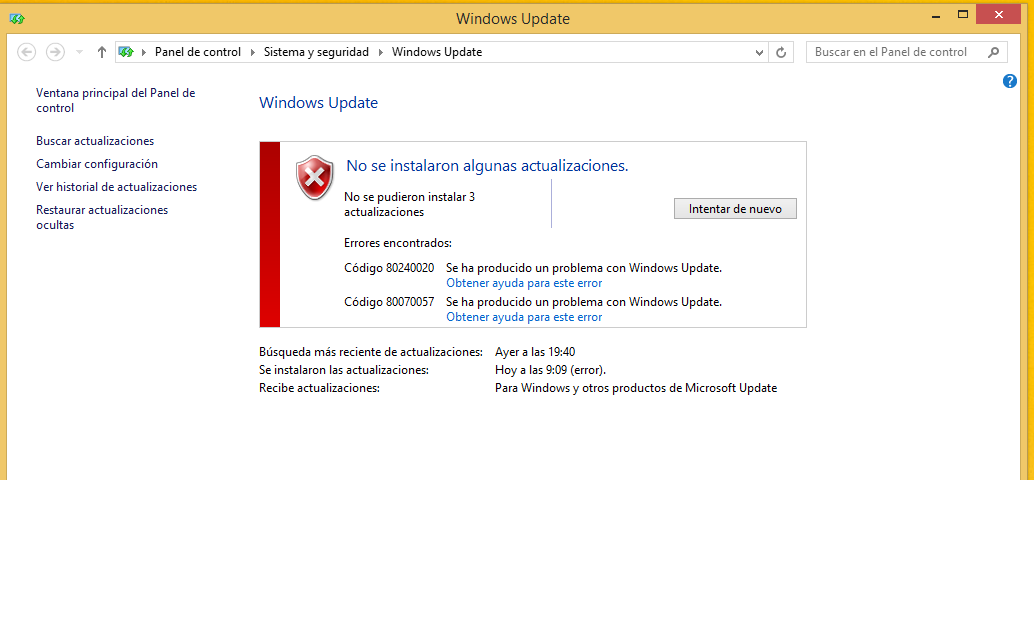Click the Errores encontrados label
Viewport: 1034px width, 630px height.
click(x=398, y=243)
